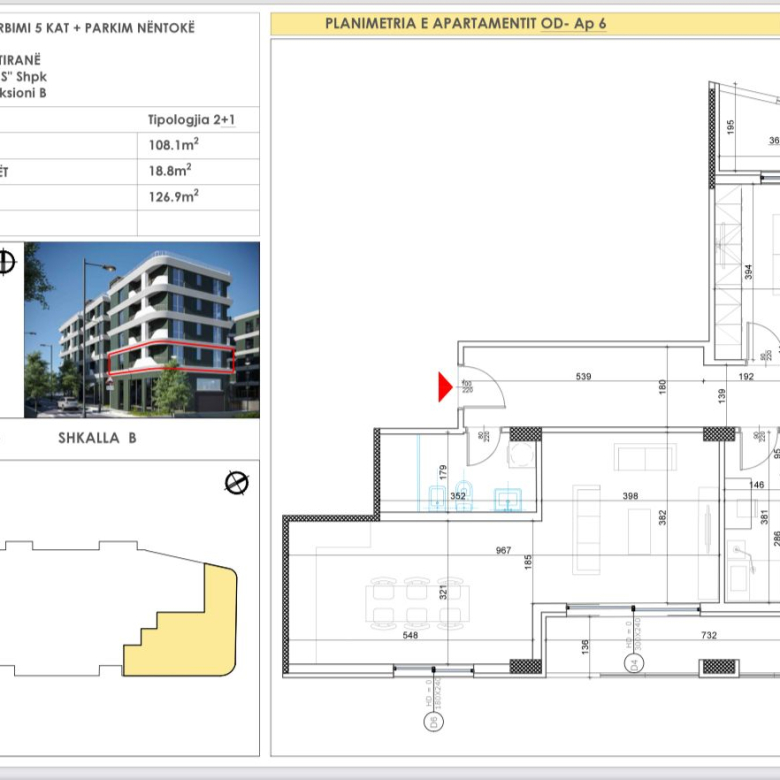
Task: Click the building render thumbnail
Action: click(x=141, y=330)
